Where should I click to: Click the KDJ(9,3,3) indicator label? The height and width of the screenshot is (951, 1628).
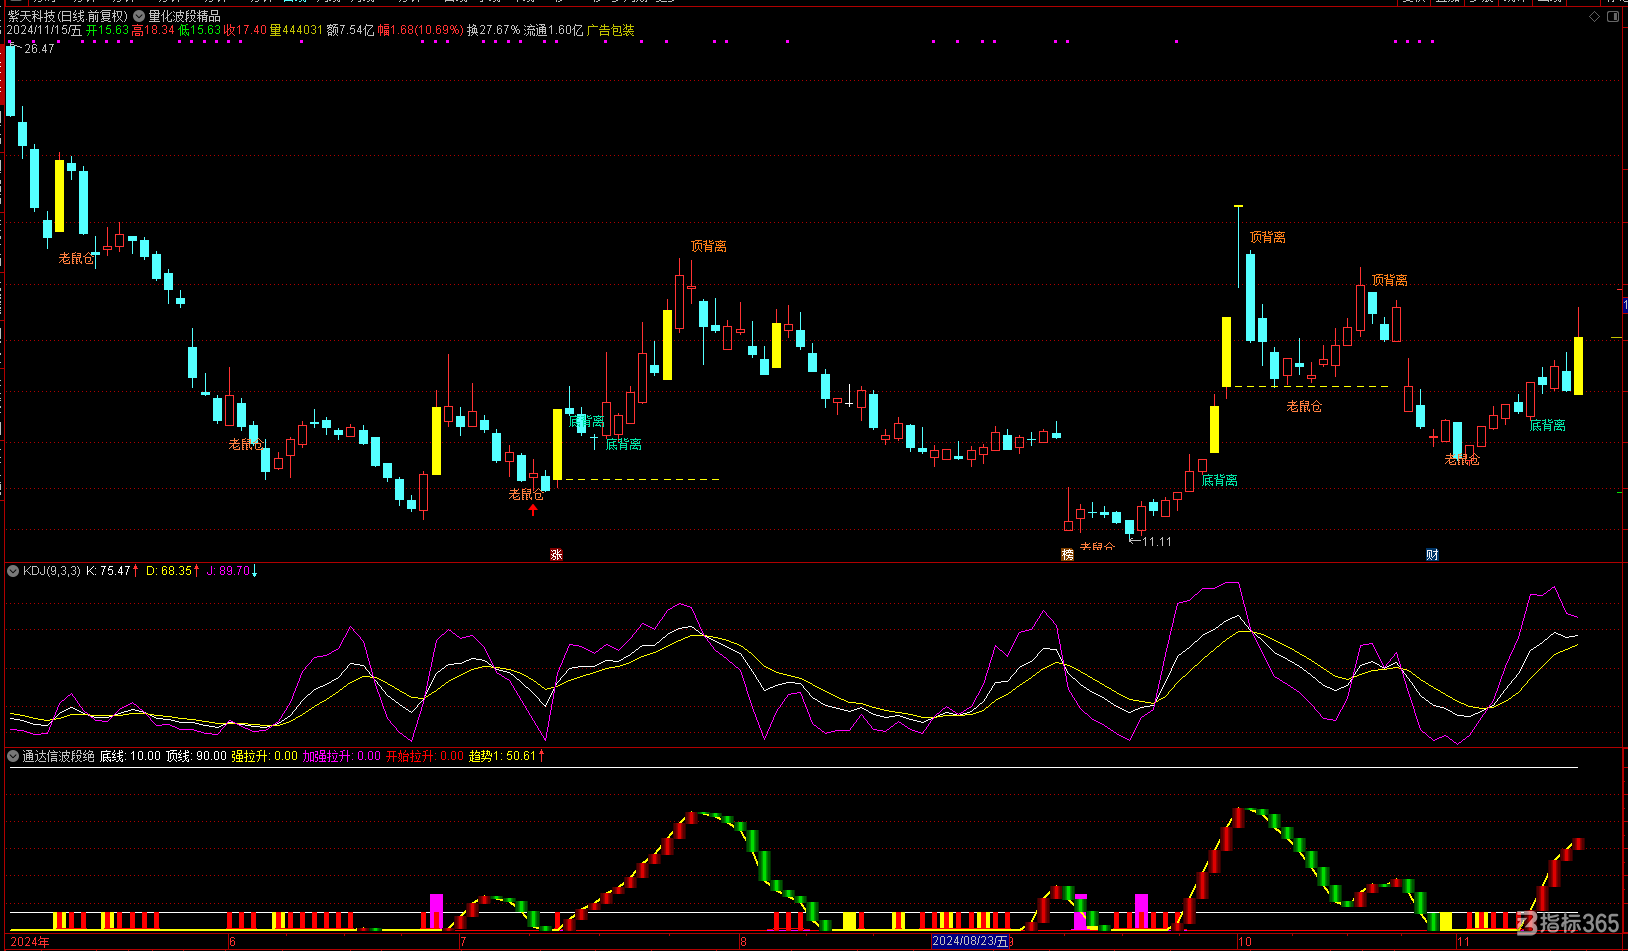[51, 571]
